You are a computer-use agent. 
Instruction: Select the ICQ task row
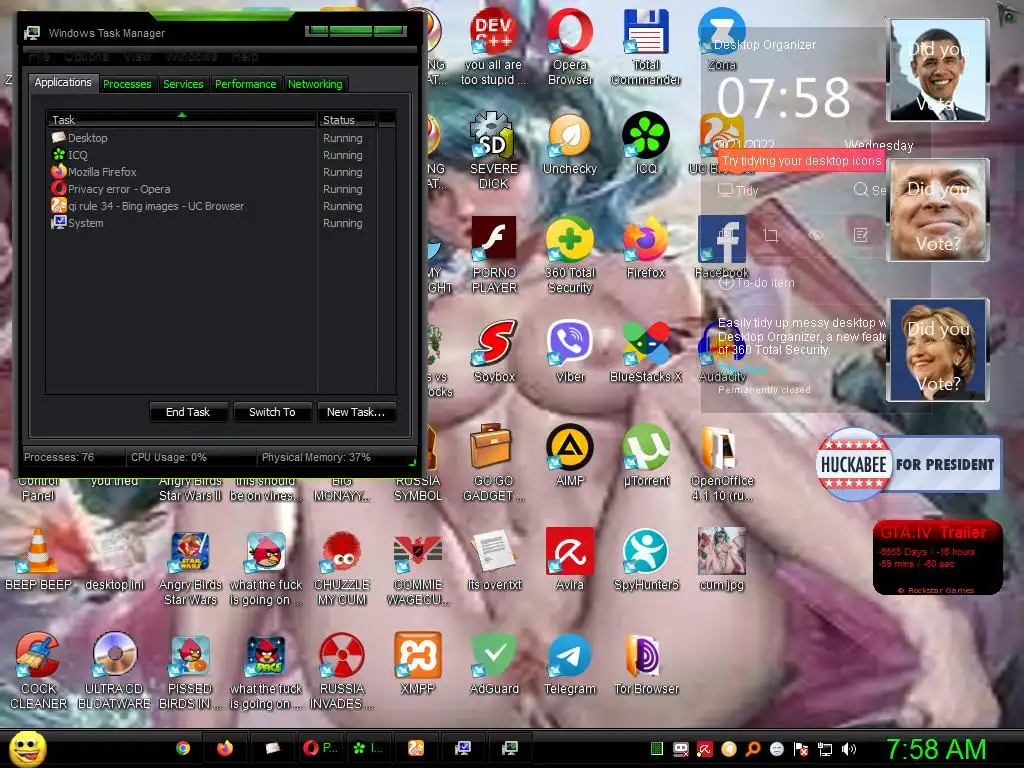click(183, 155)
